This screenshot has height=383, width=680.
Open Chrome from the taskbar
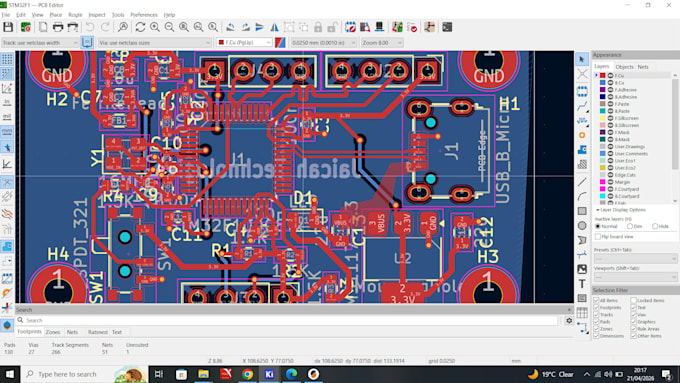pos(247,374)
